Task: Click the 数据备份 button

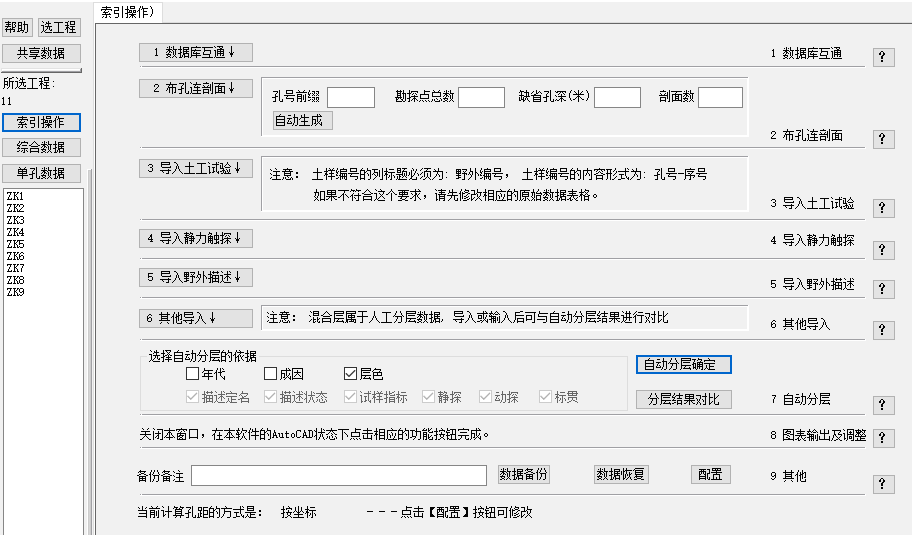Action: click(x=523, y=475)
